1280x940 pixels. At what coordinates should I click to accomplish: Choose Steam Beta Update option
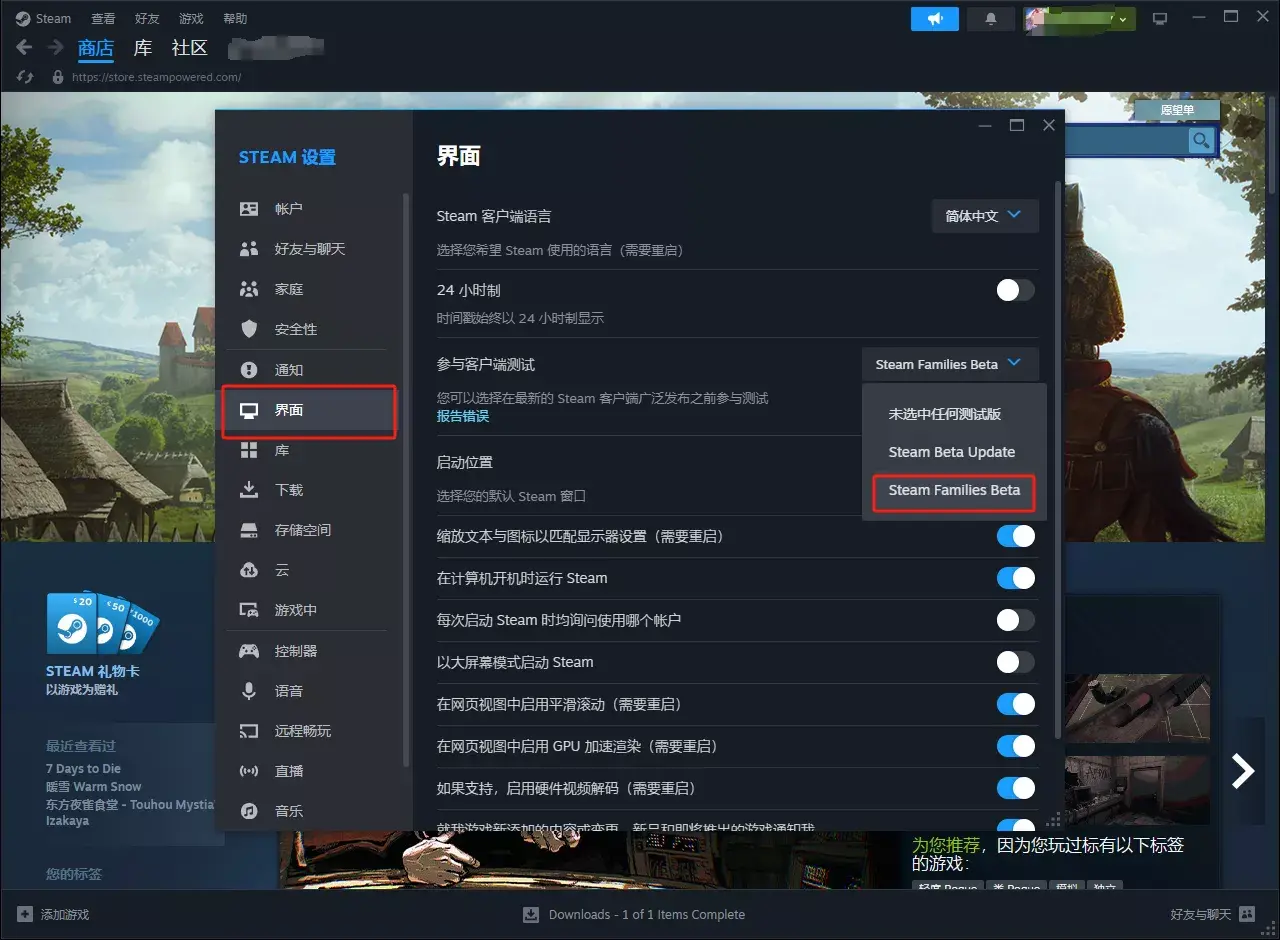pos(952,452)
